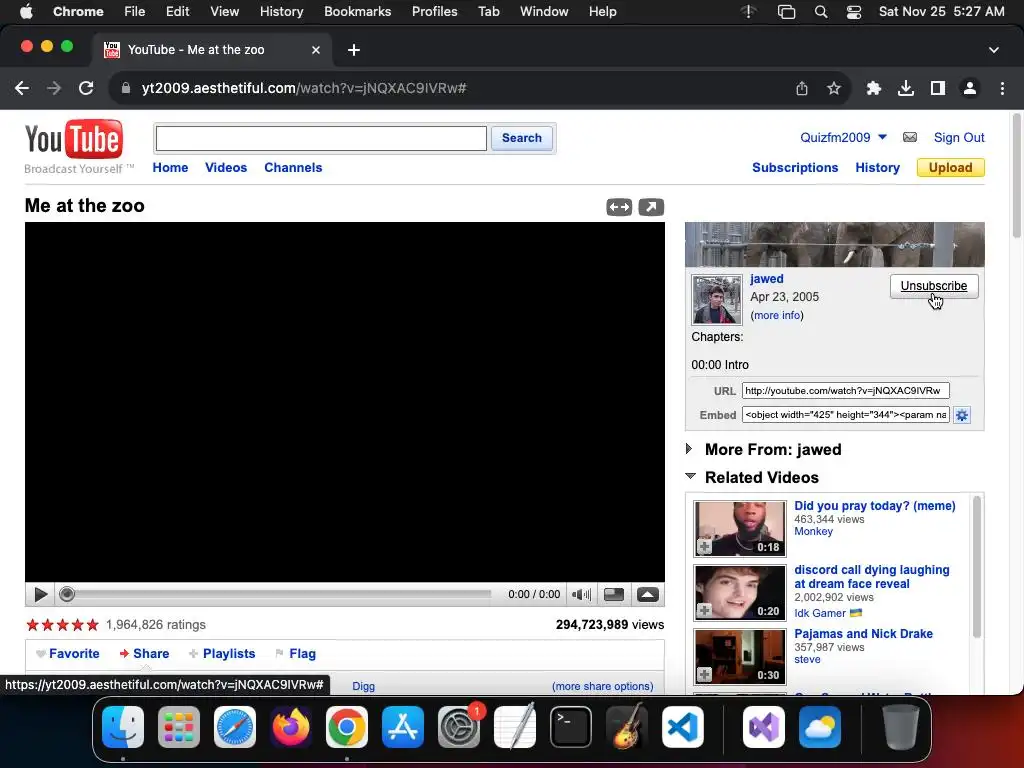Open Did you pray today thumbnail
1024x768 pixels.
(x=740, y=528)
